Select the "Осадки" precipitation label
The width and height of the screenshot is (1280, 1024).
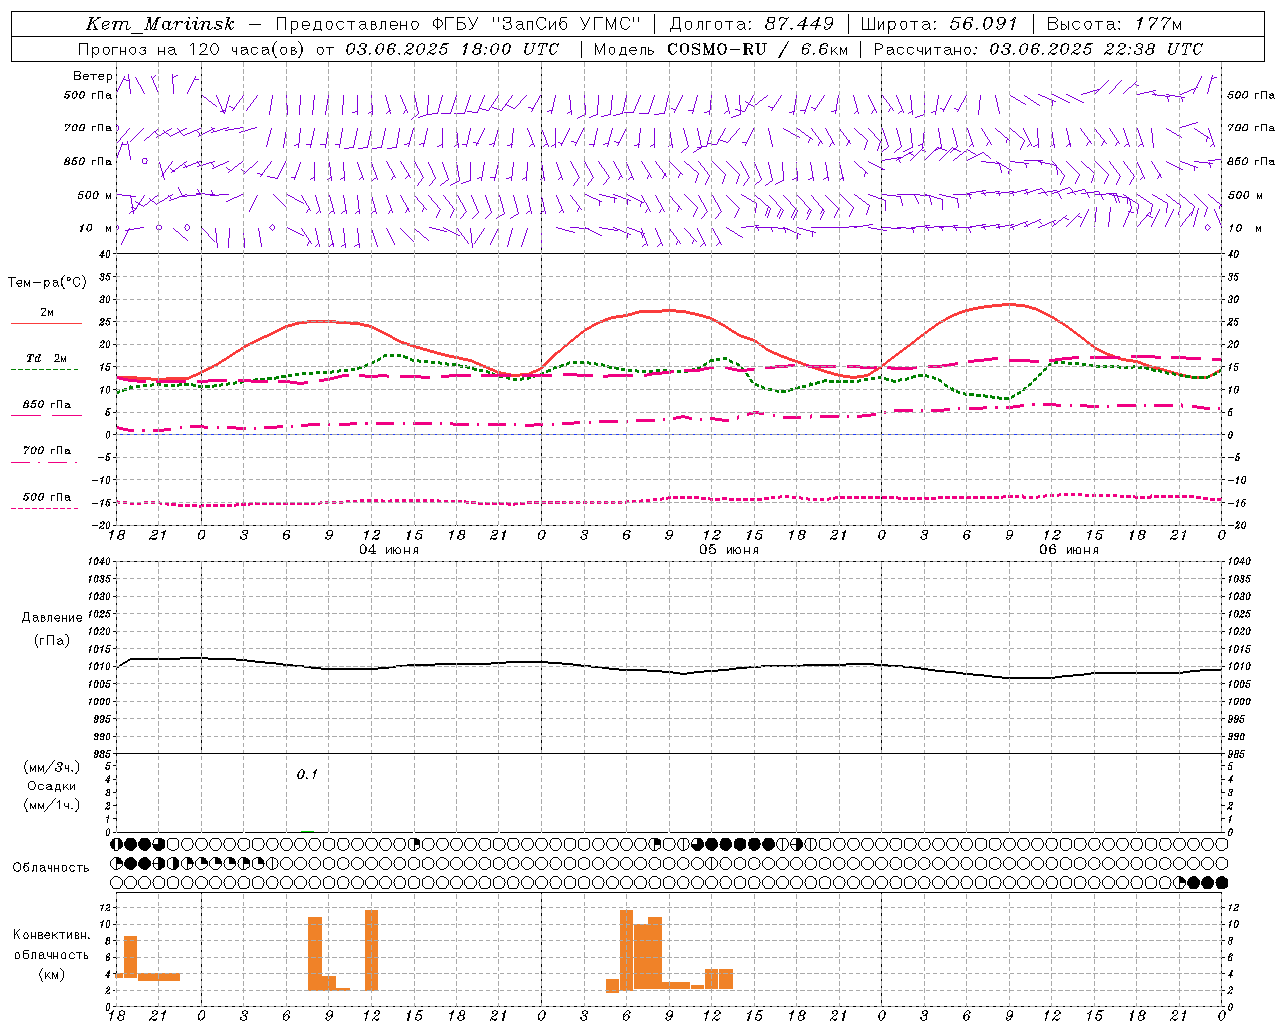[51, 786]
